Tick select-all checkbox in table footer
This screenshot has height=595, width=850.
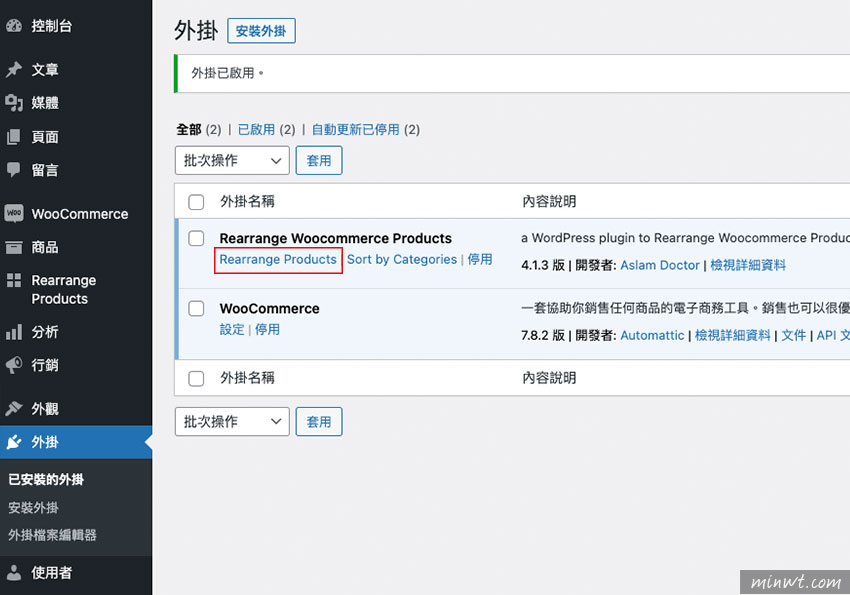pos(196,378)
